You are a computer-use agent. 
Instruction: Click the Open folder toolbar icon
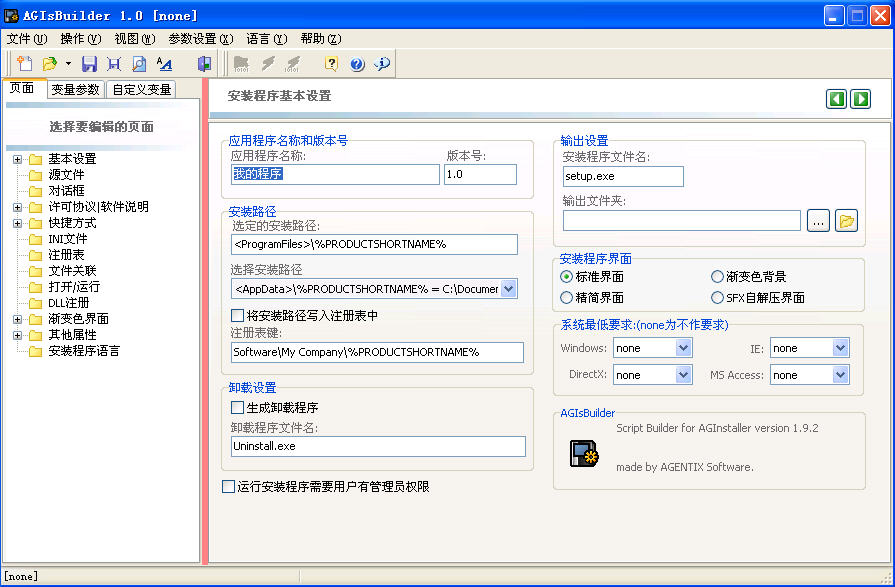coord(49,64)
